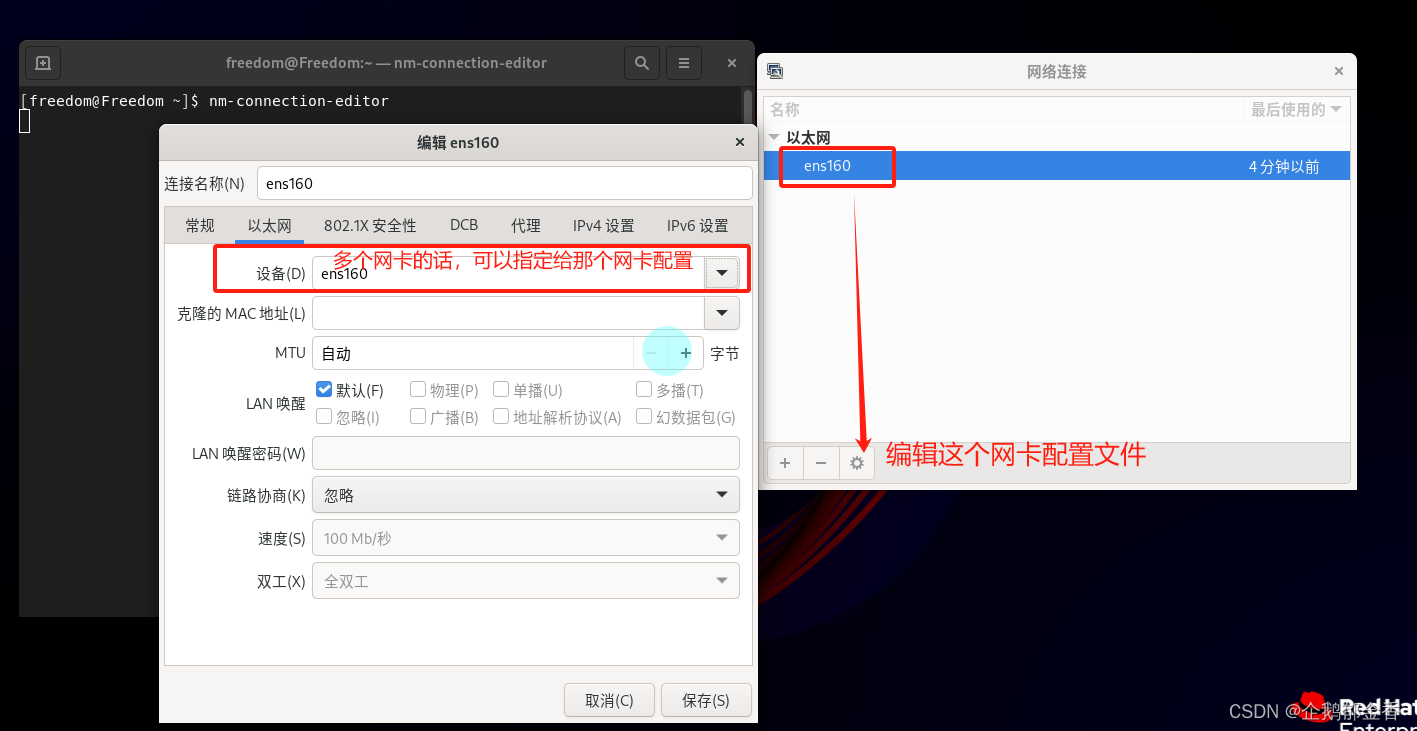This screenshot has width=1417, height=731.
Task: Open the 双工(X) dropdown
Action: coord(526,580)
